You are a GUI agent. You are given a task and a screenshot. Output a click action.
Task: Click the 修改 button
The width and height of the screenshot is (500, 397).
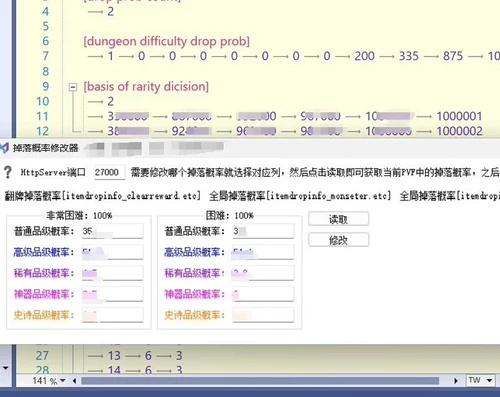pyautogui.click(x=339, y=240)
